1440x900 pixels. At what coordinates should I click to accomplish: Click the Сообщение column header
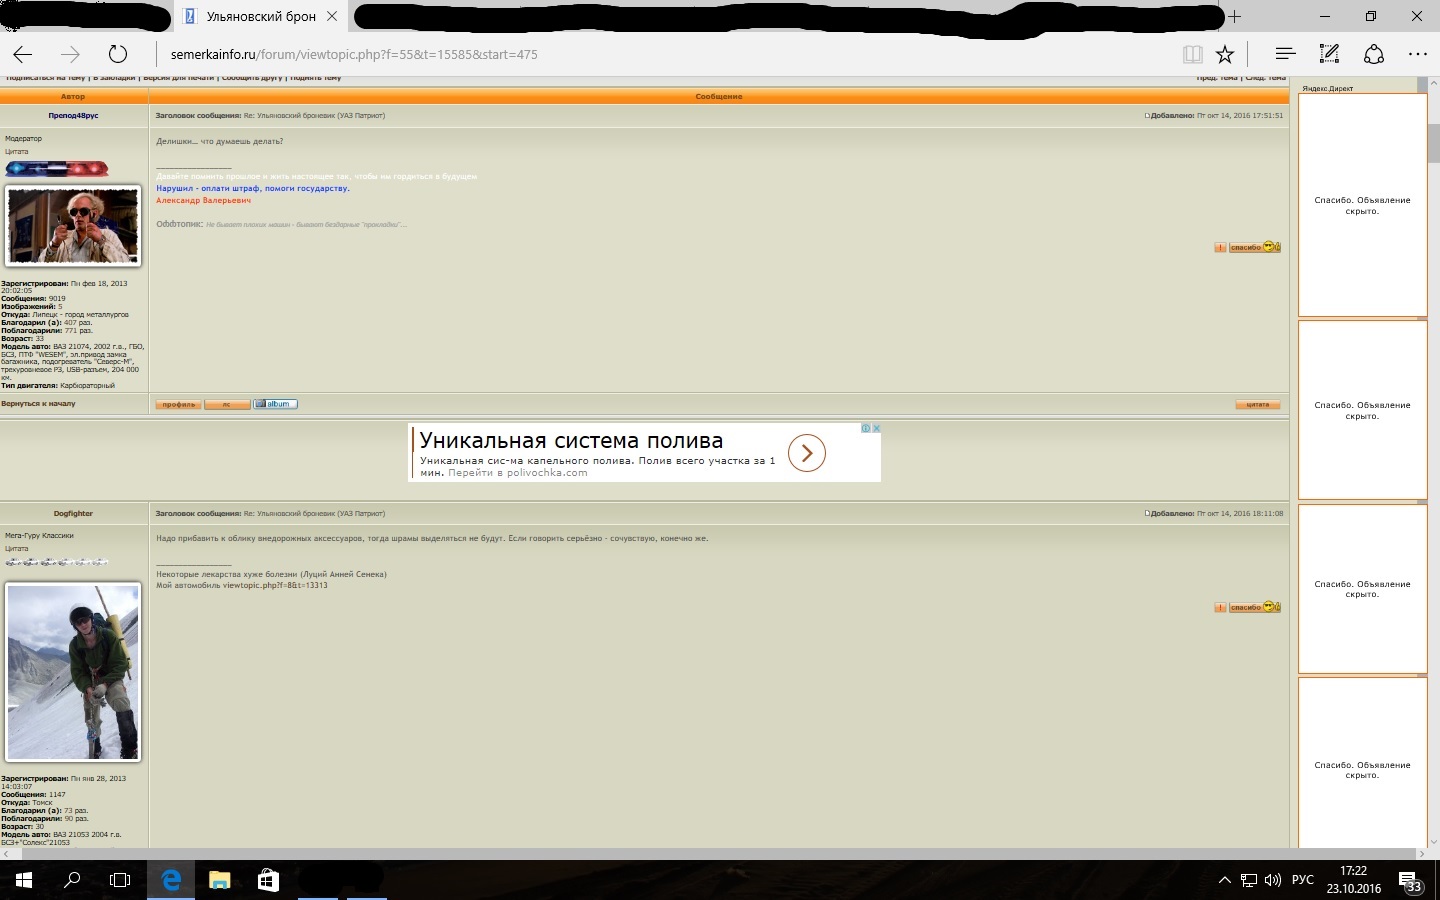719,97
